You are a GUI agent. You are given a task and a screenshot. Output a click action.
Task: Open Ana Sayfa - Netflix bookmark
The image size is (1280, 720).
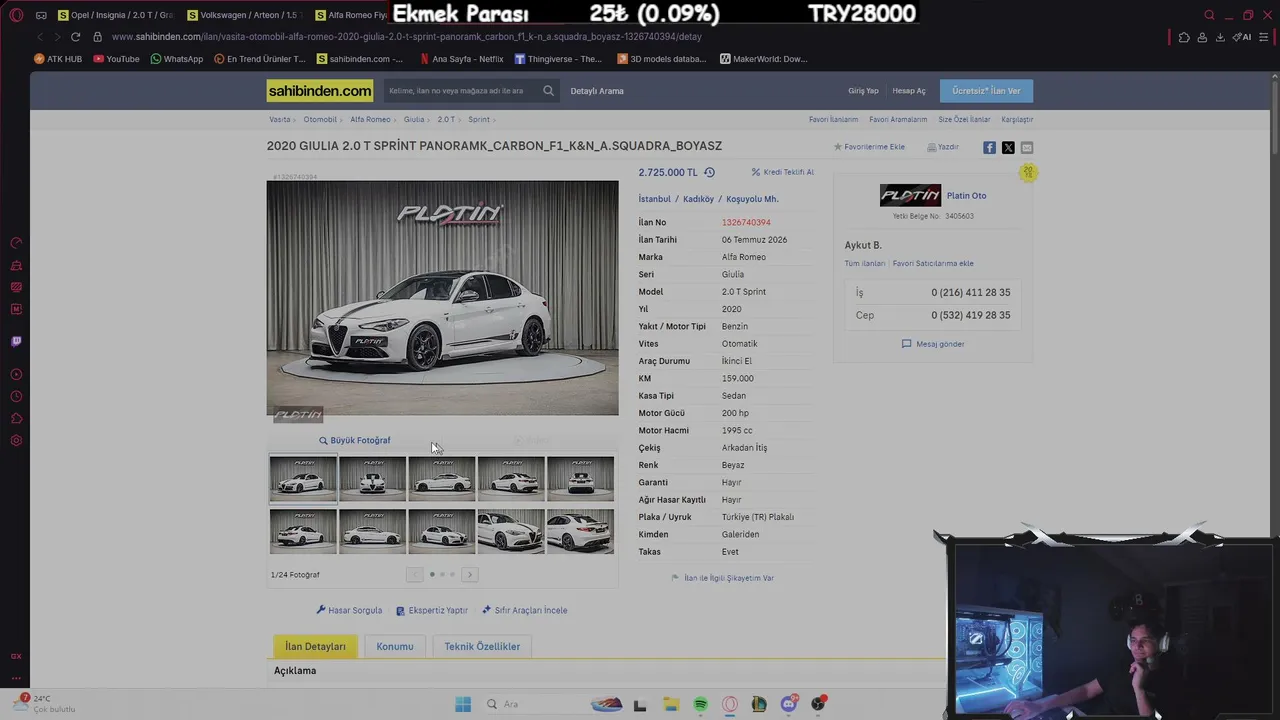pos(461,59)
